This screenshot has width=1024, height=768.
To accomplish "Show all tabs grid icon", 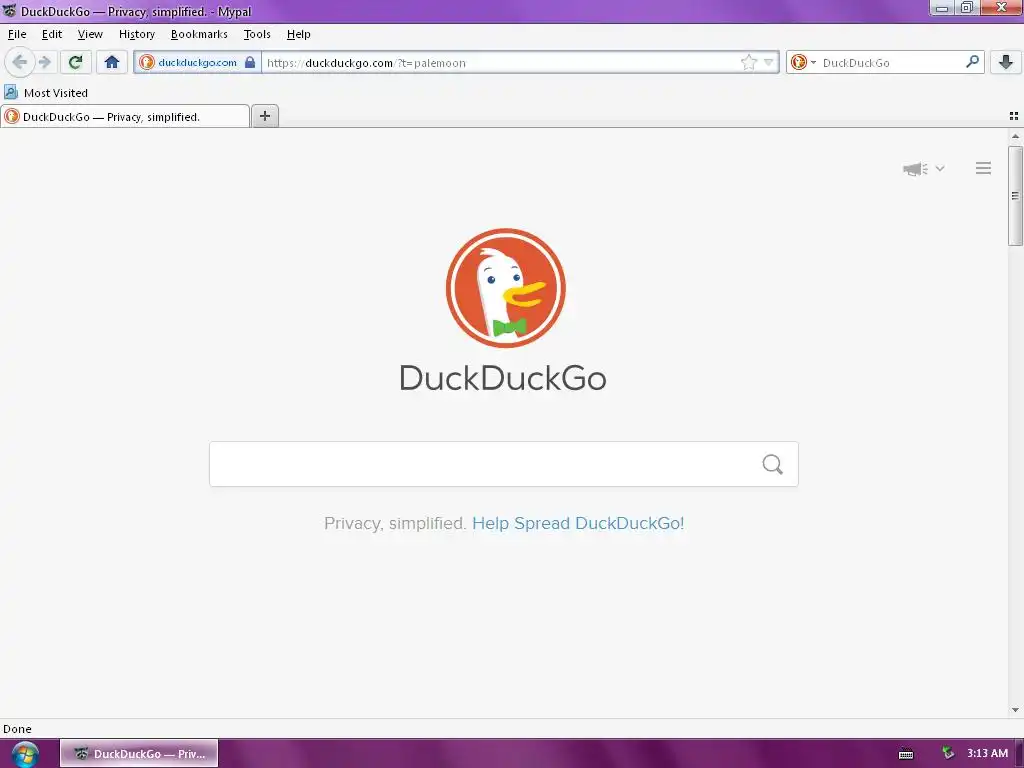I will (1014, 116).
